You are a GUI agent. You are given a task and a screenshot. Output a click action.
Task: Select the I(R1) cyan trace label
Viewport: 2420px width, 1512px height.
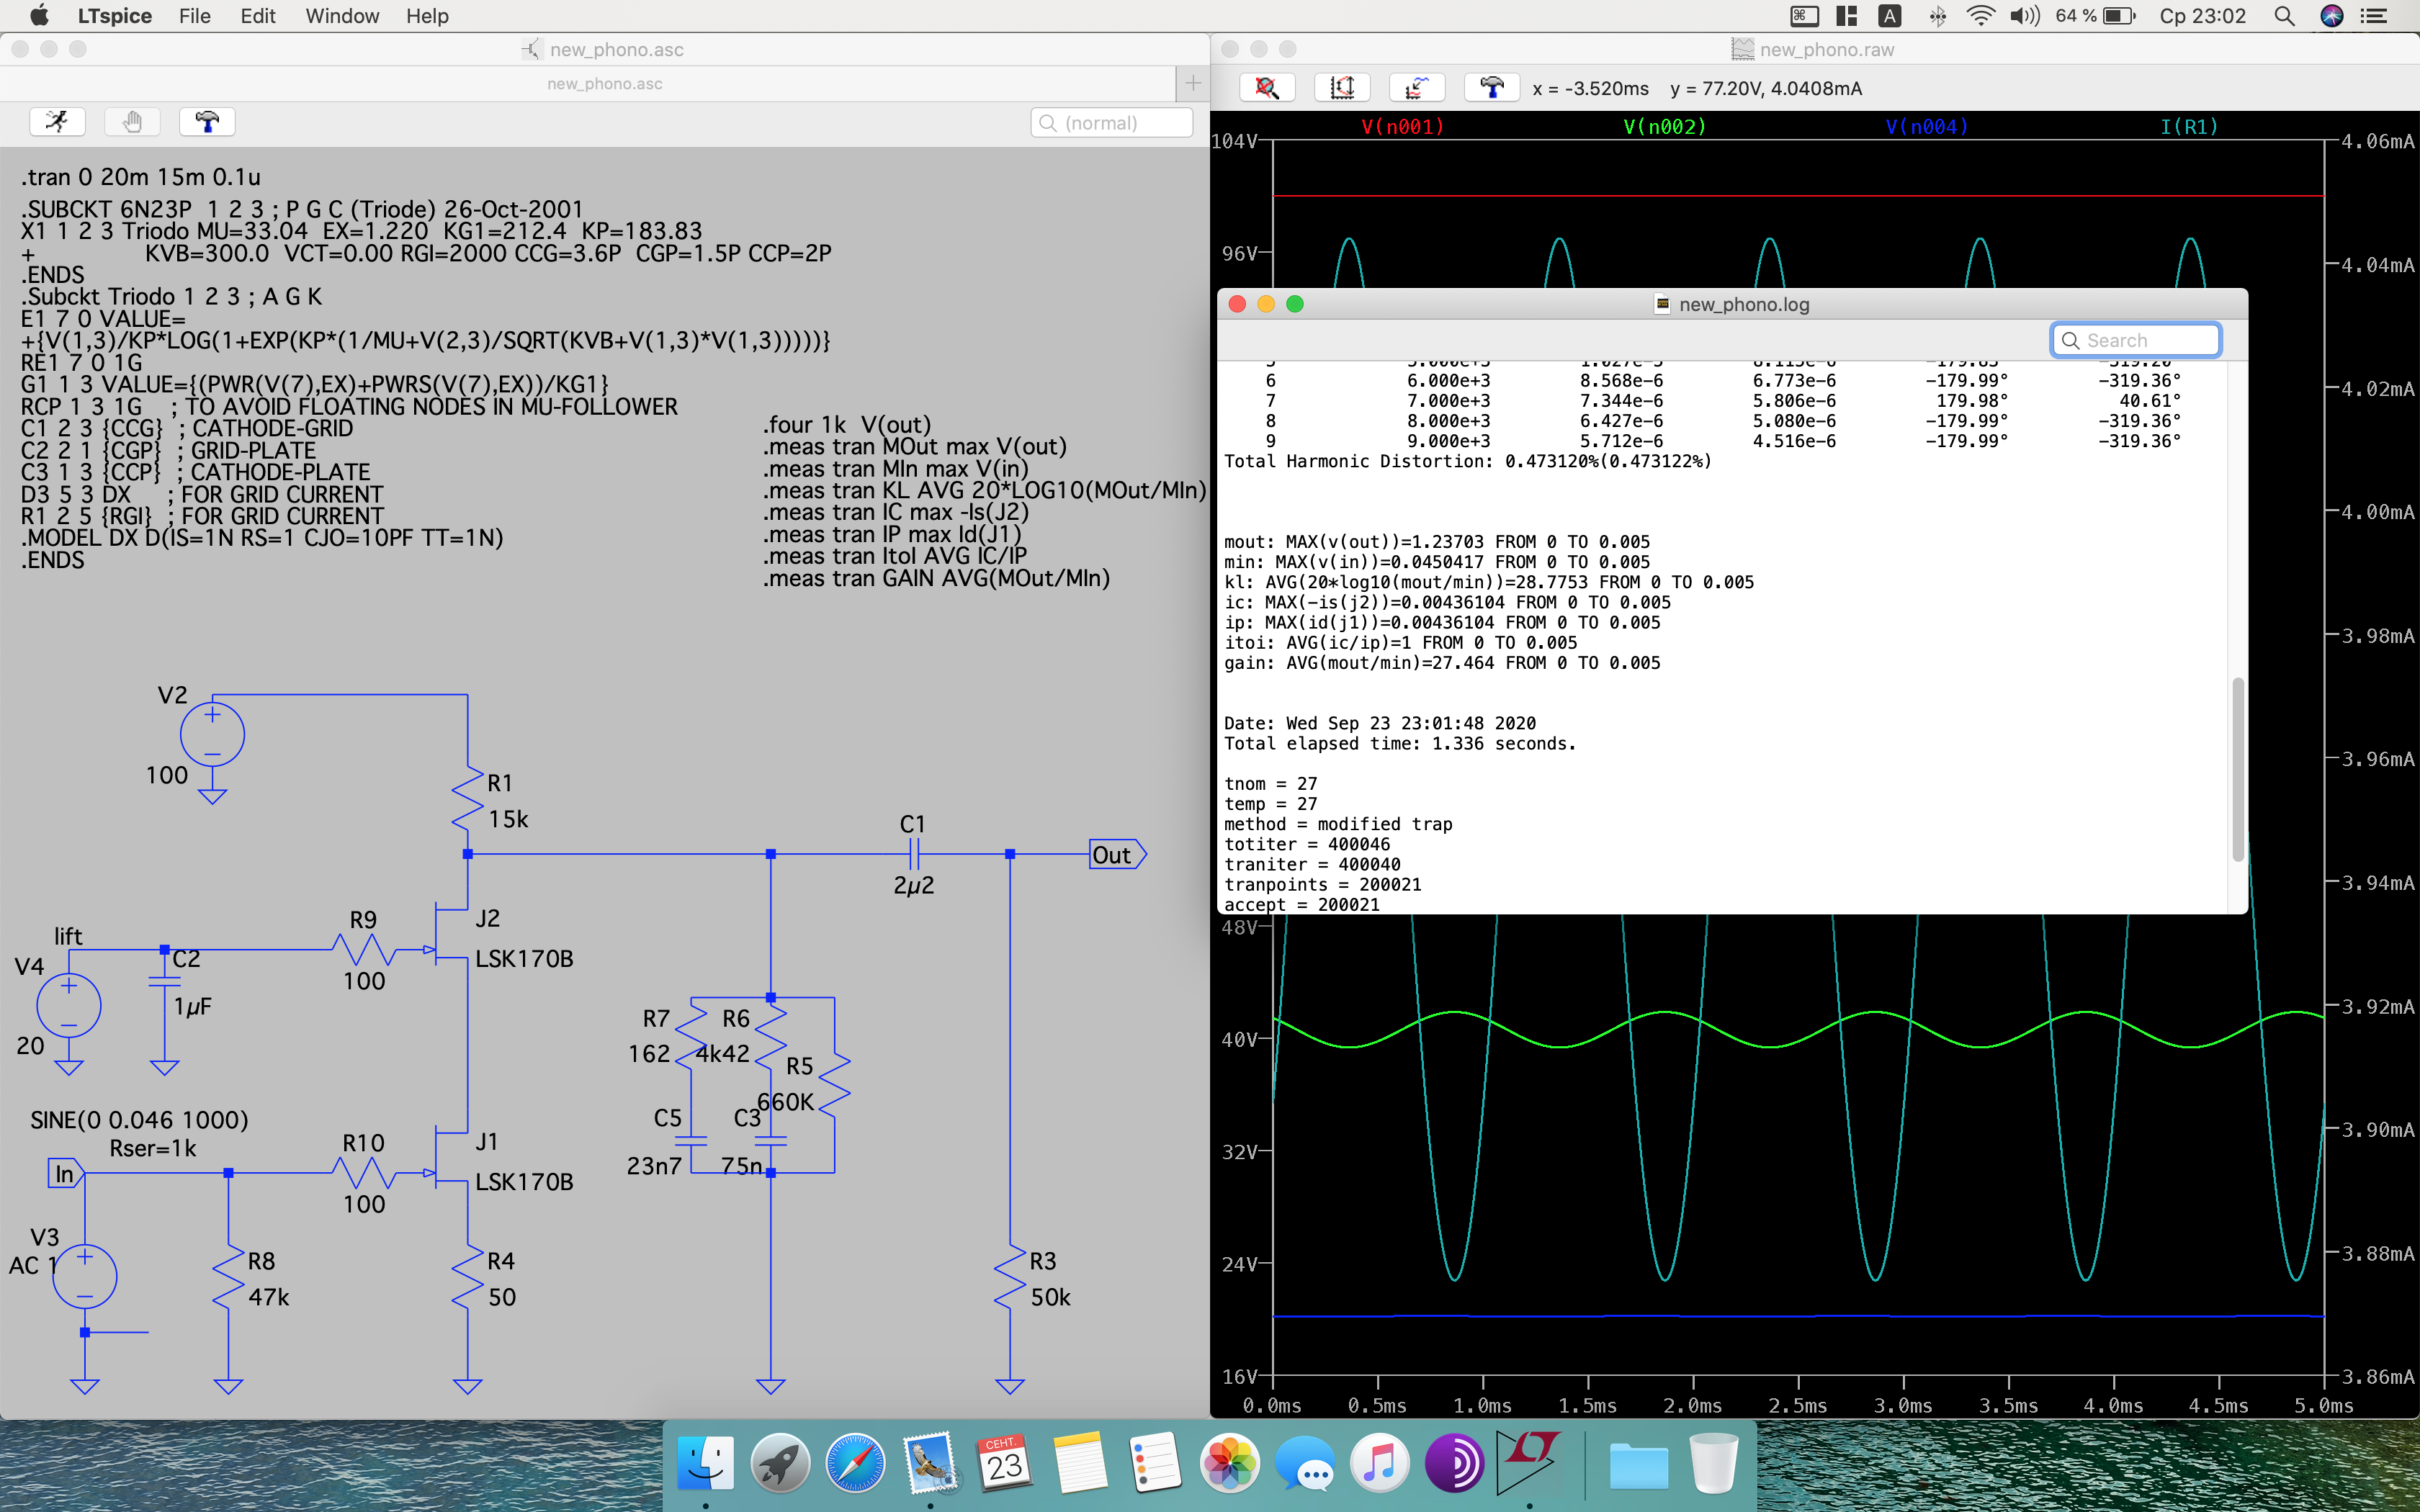point(2188,127)
